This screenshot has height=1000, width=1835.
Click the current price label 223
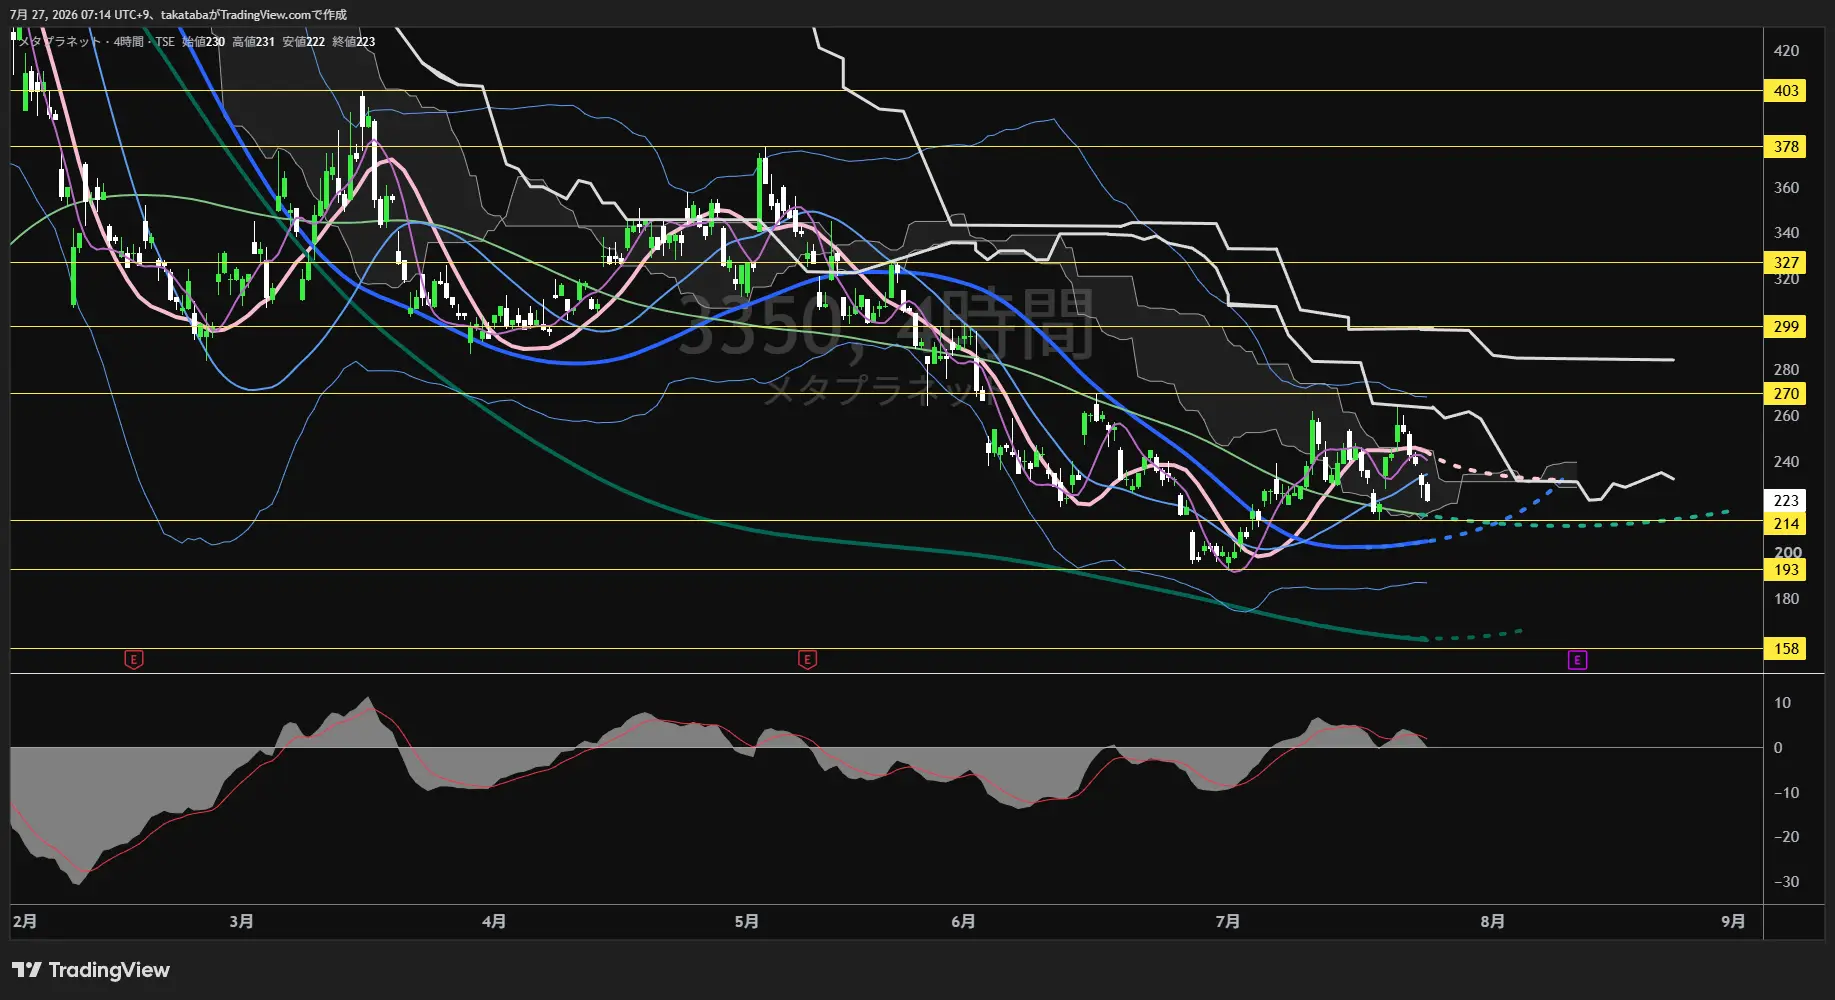point(1786,501)
